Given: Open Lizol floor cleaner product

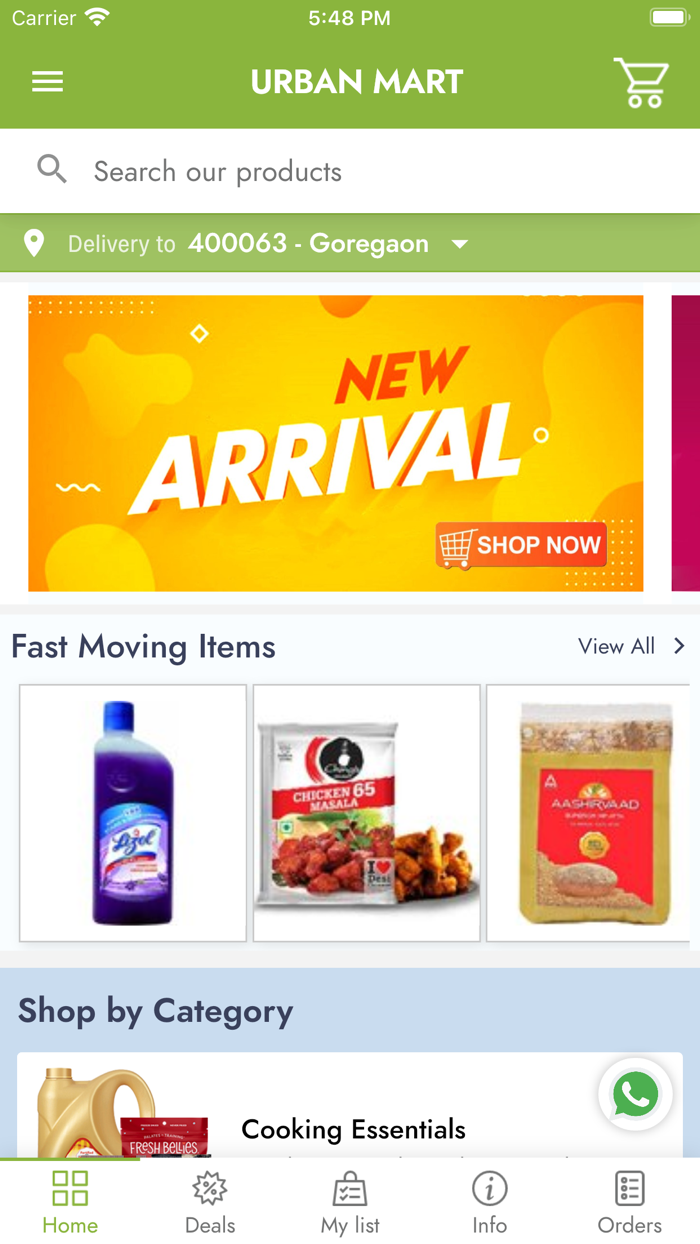Looking at the screenshot, I should pyautogui.click(x=133, y=813).
